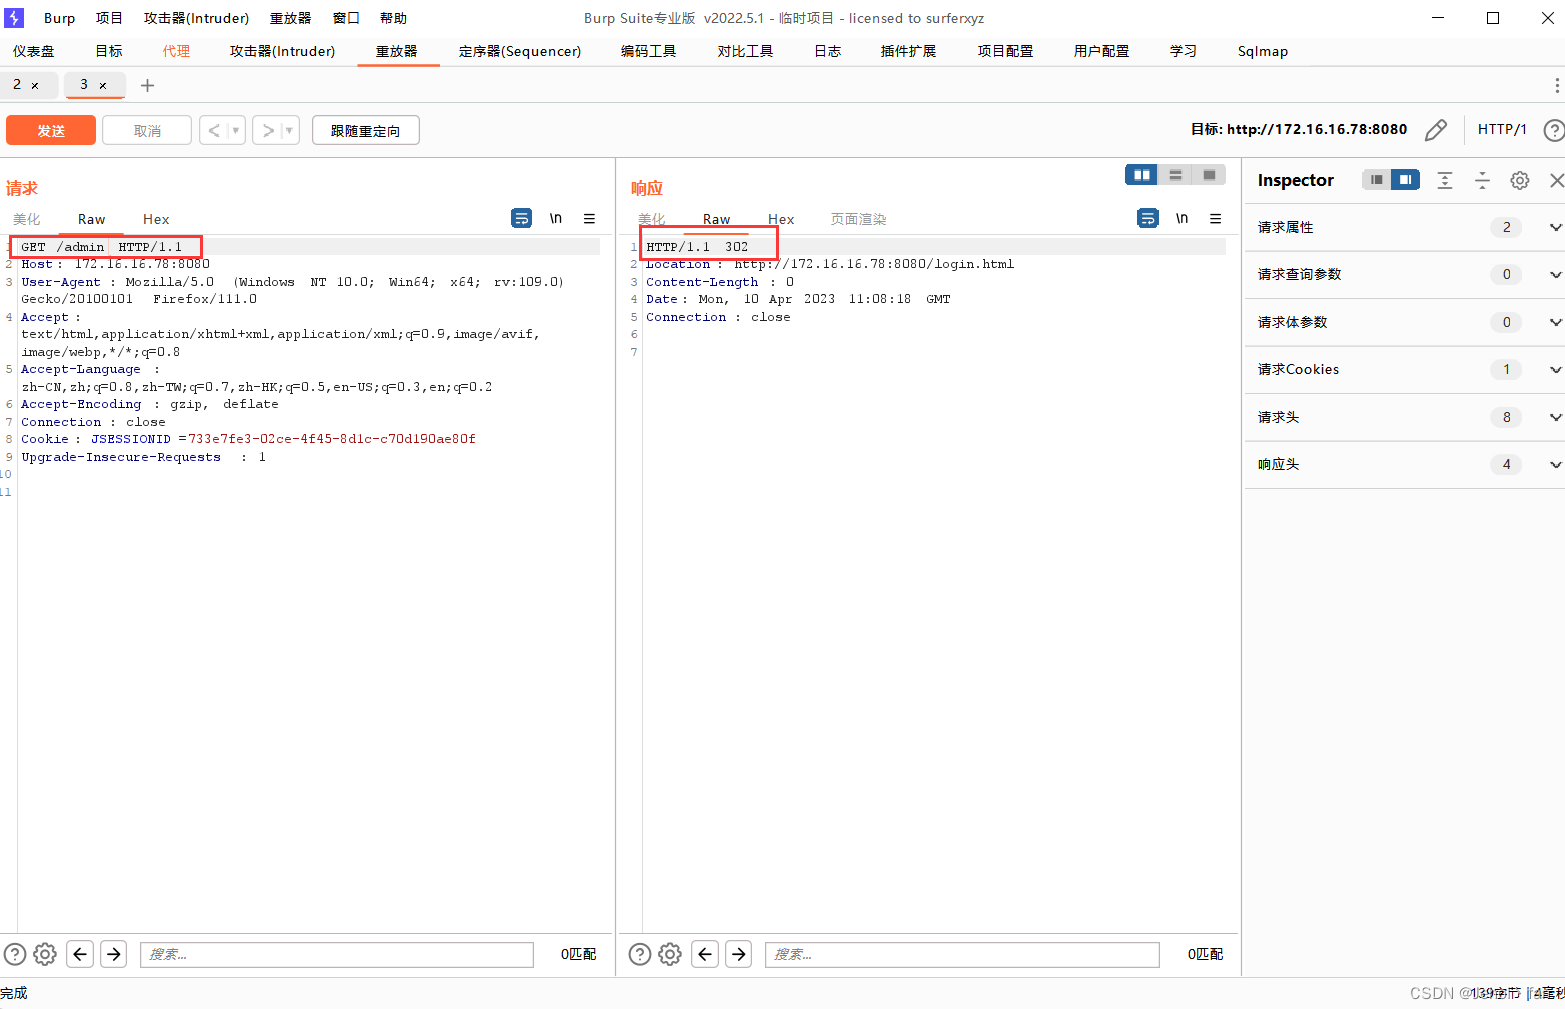This screenshot has height=1009, width=1565.
Task: Go to previous request search match
Action: (80, 954)
